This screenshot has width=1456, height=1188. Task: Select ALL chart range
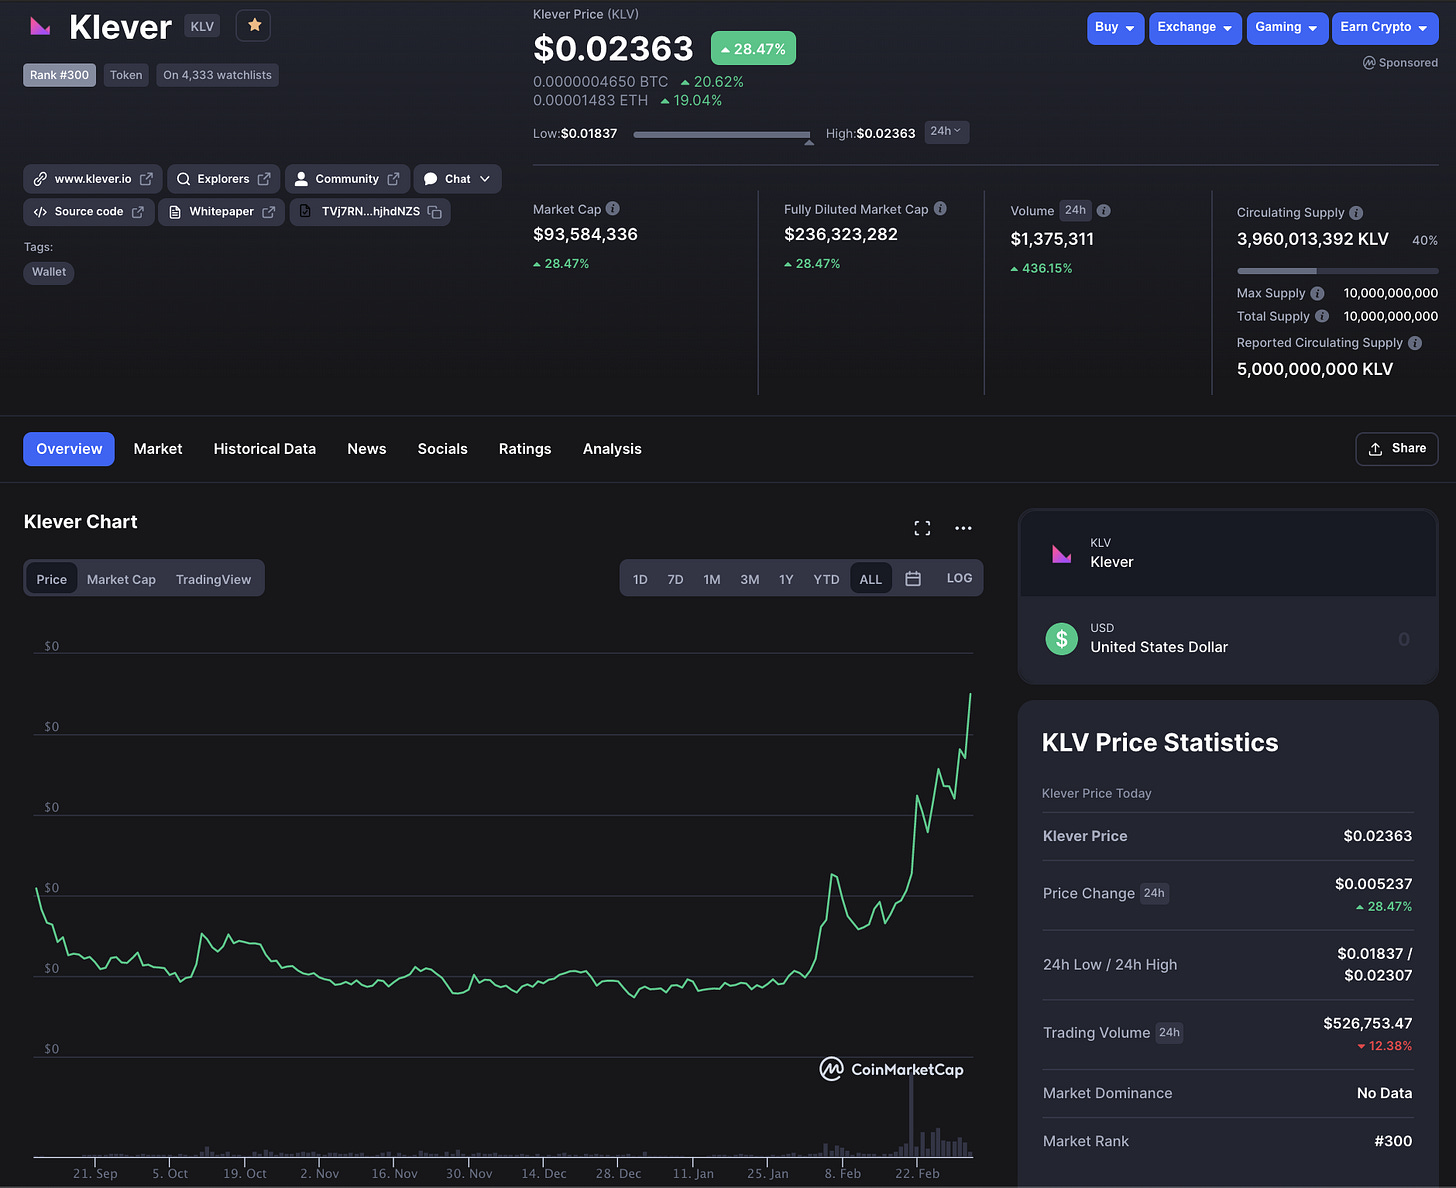pos(871,579)
